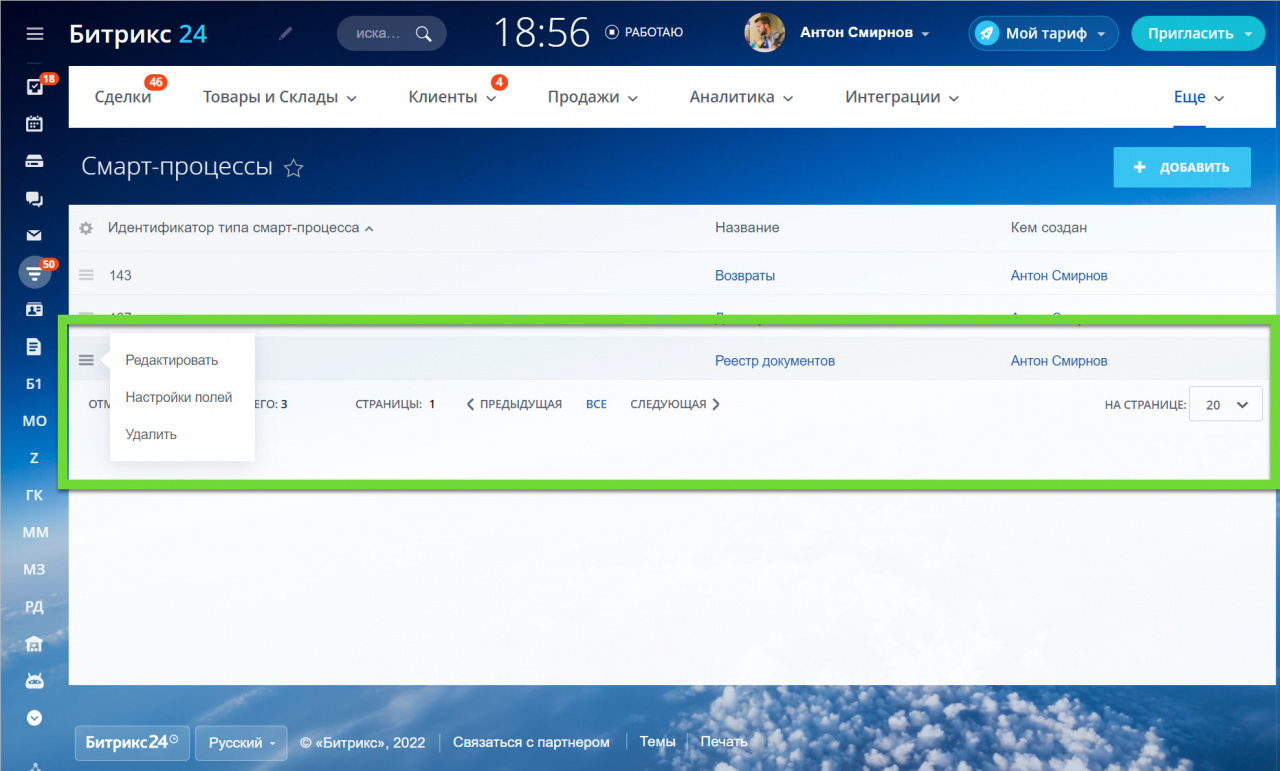The image size is (1280, 771).
Task: Click the actions menu icon on the Реестр документов row
Action: [86, 360]
